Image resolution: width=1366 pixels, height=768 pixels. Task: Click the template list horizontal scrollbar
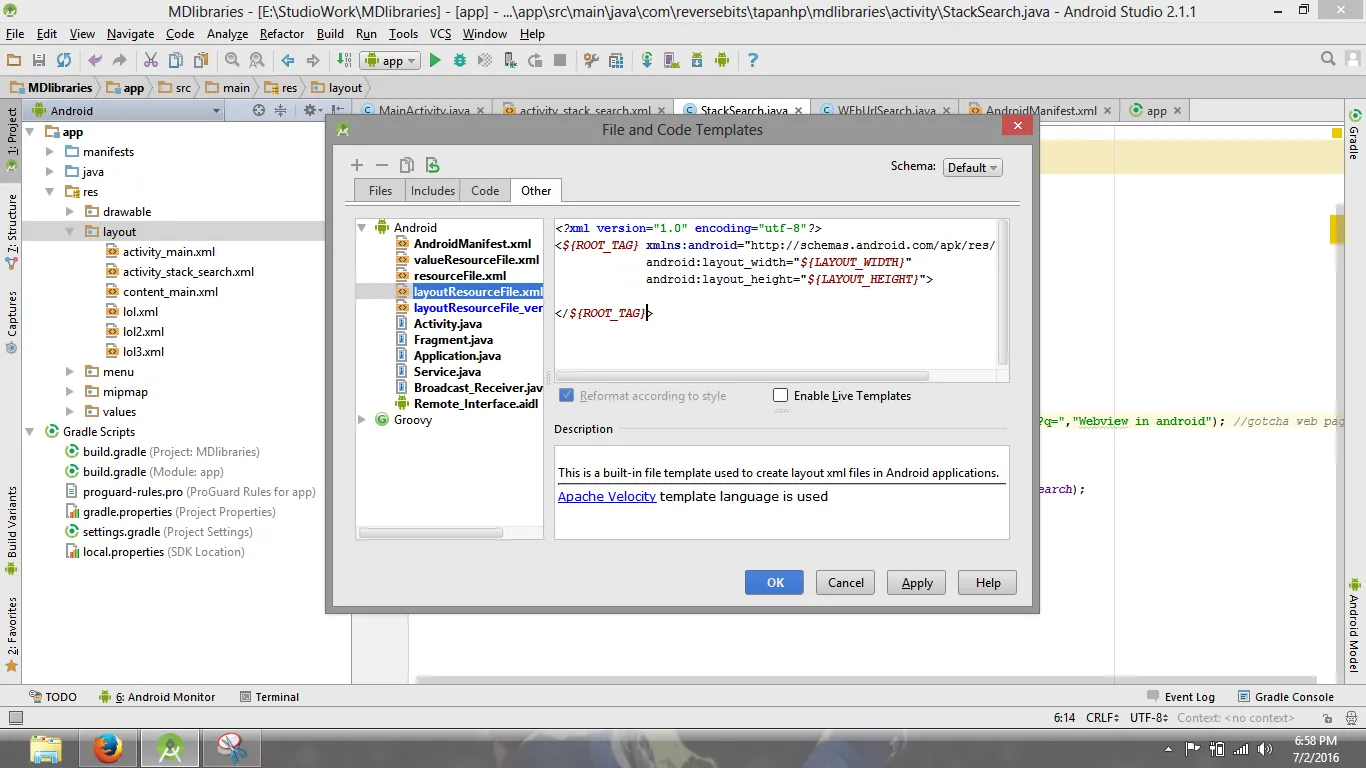[431, 533]
